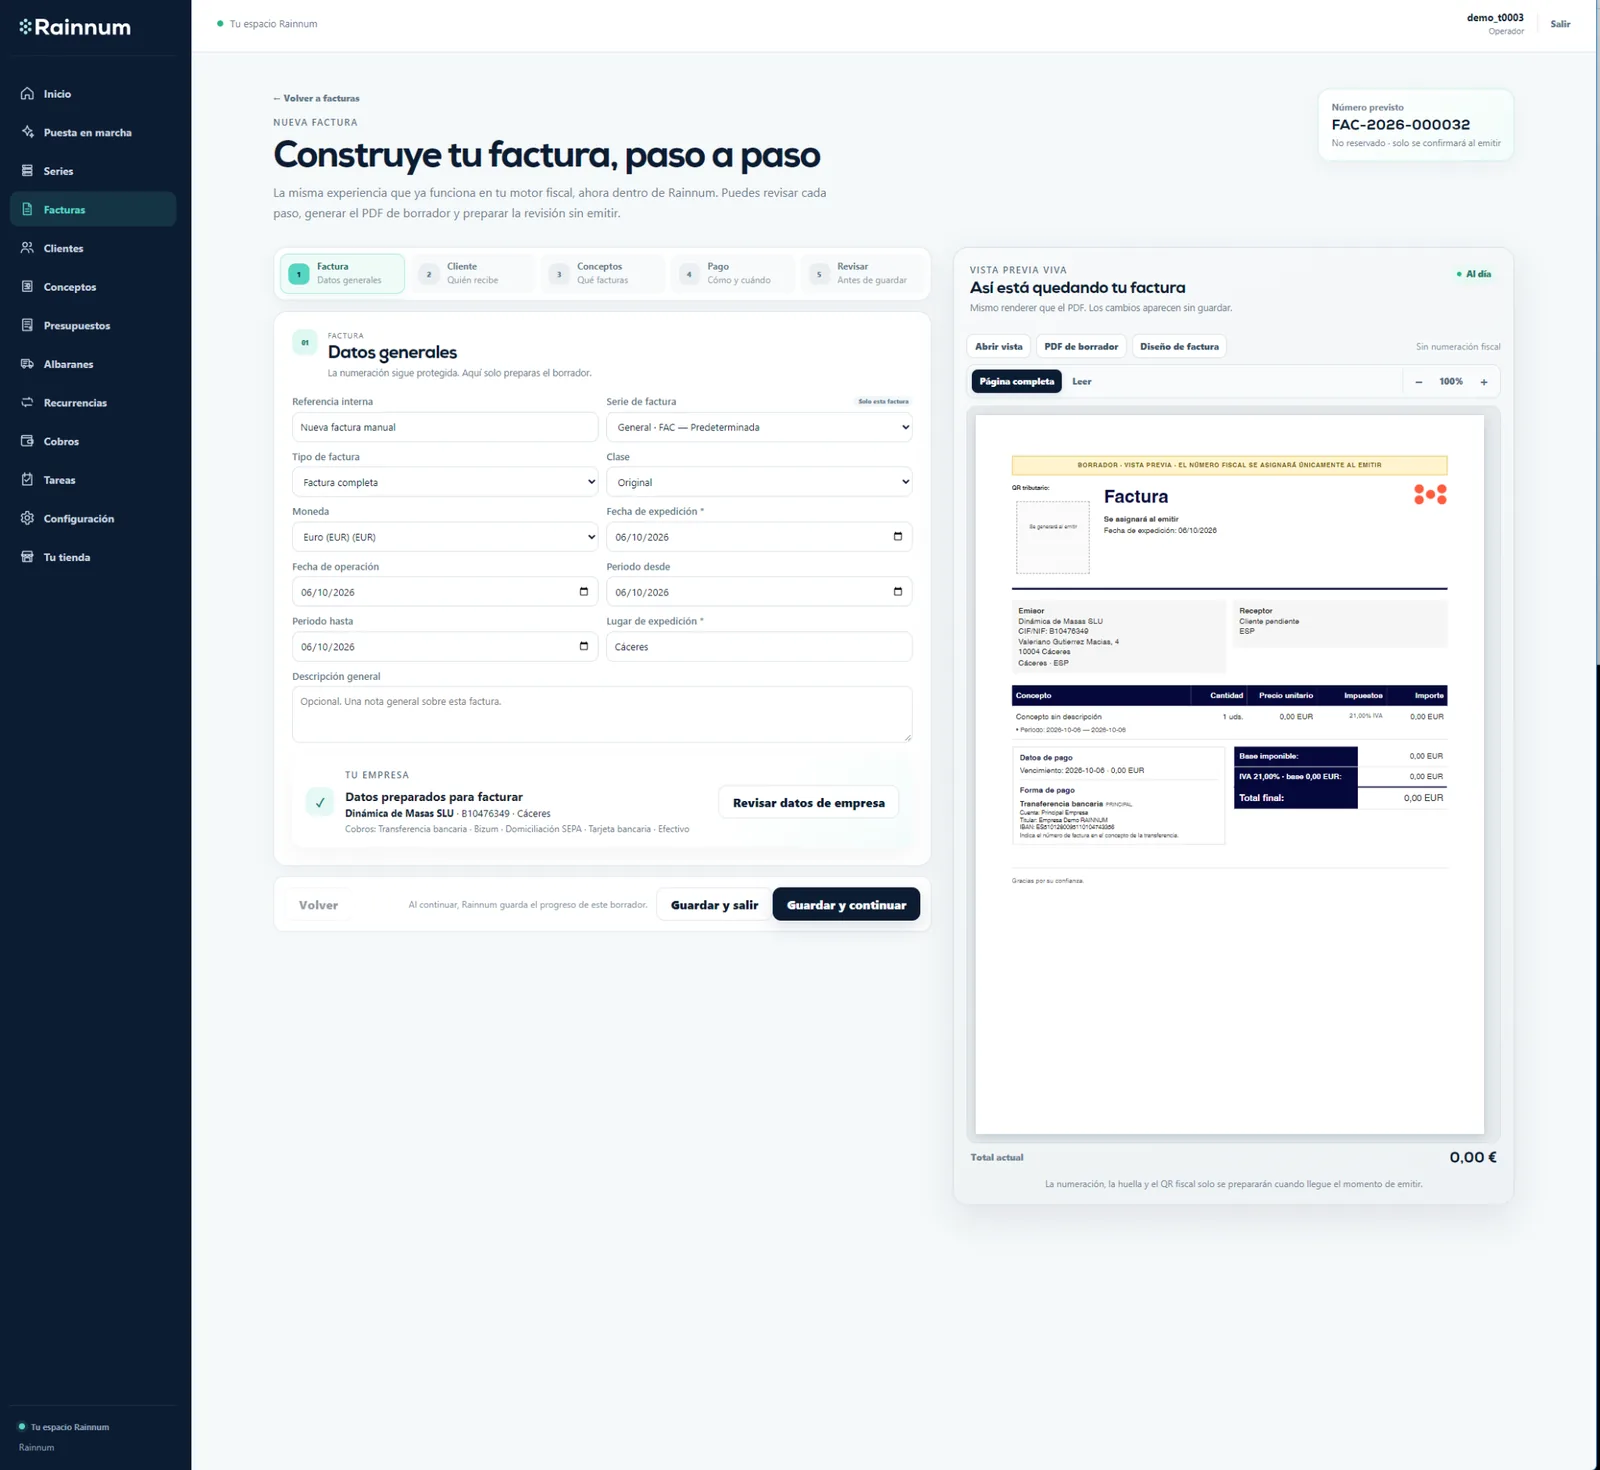Expand Serie de factura dropdown
Screen dimensions: 1600x1470
pos(759,427)
